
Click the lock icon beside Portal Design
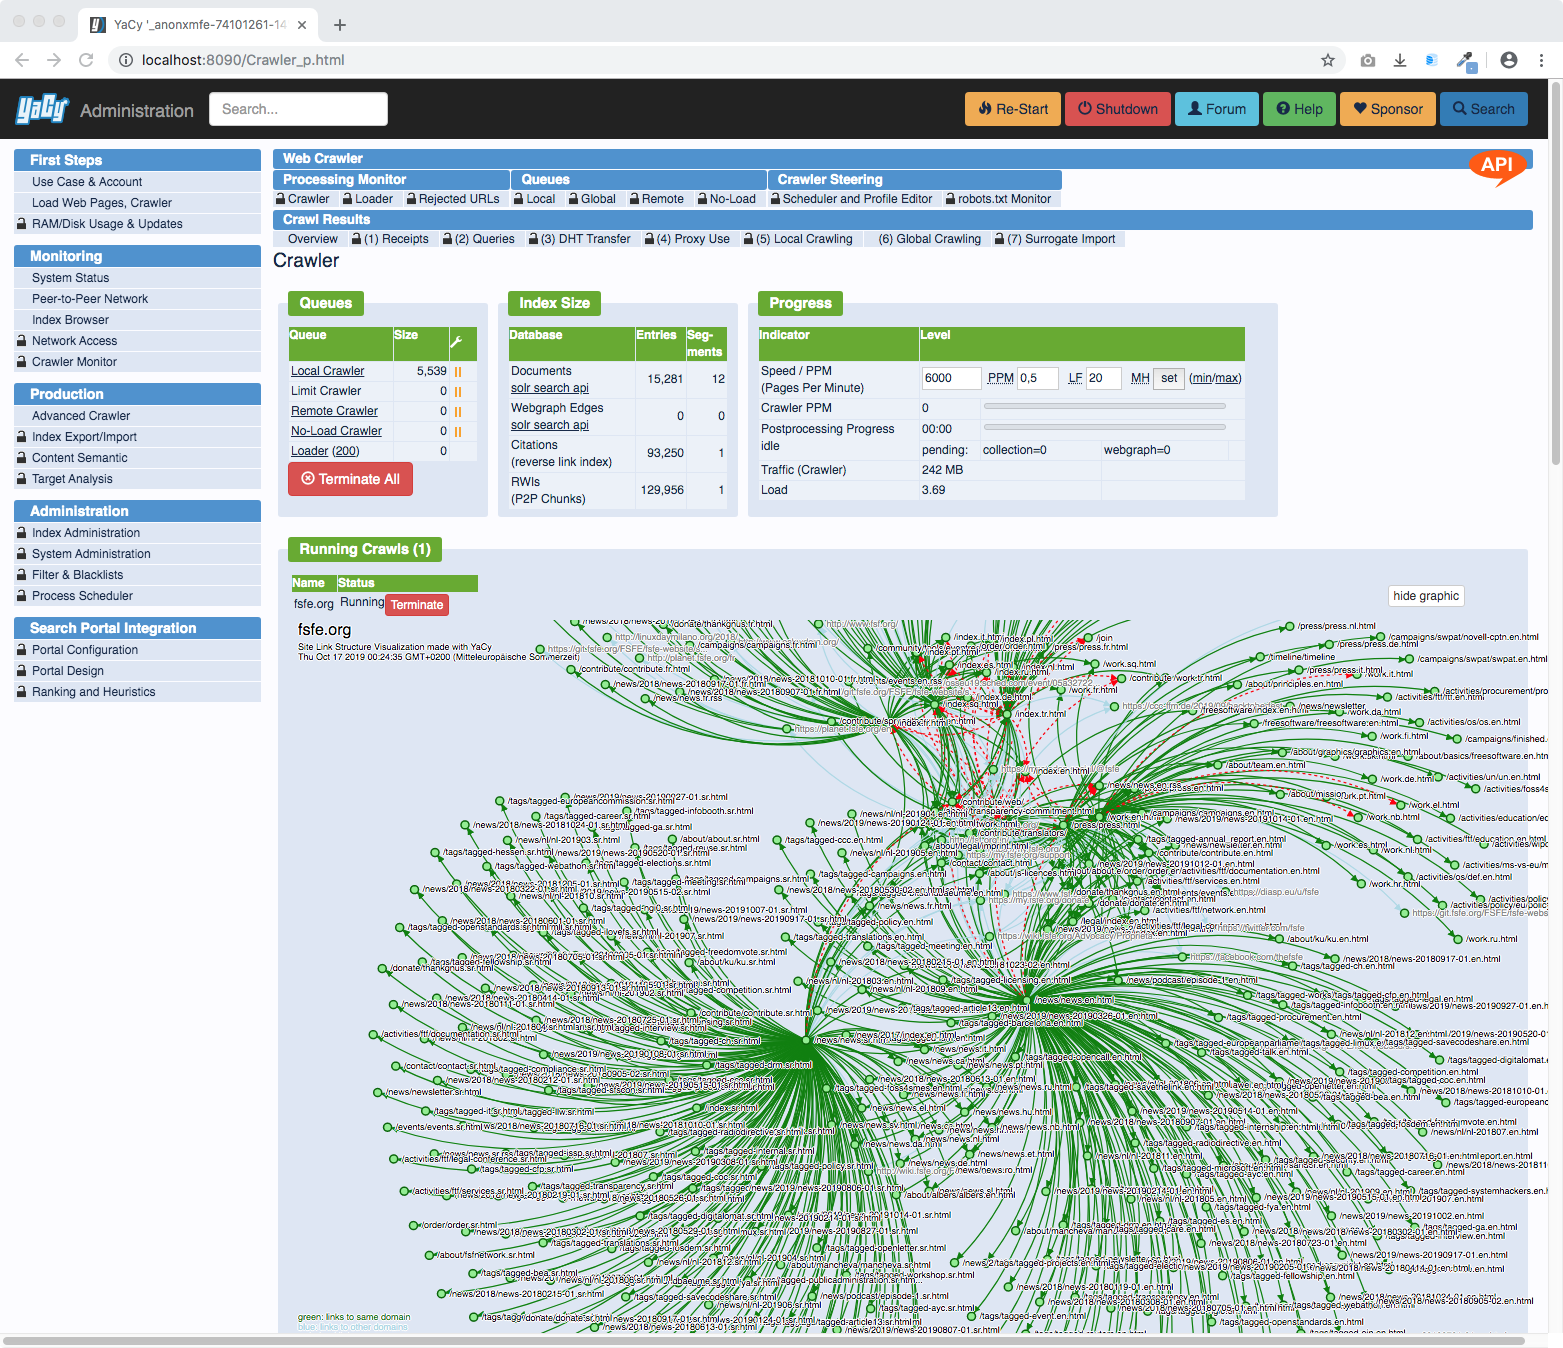(22, 671)
